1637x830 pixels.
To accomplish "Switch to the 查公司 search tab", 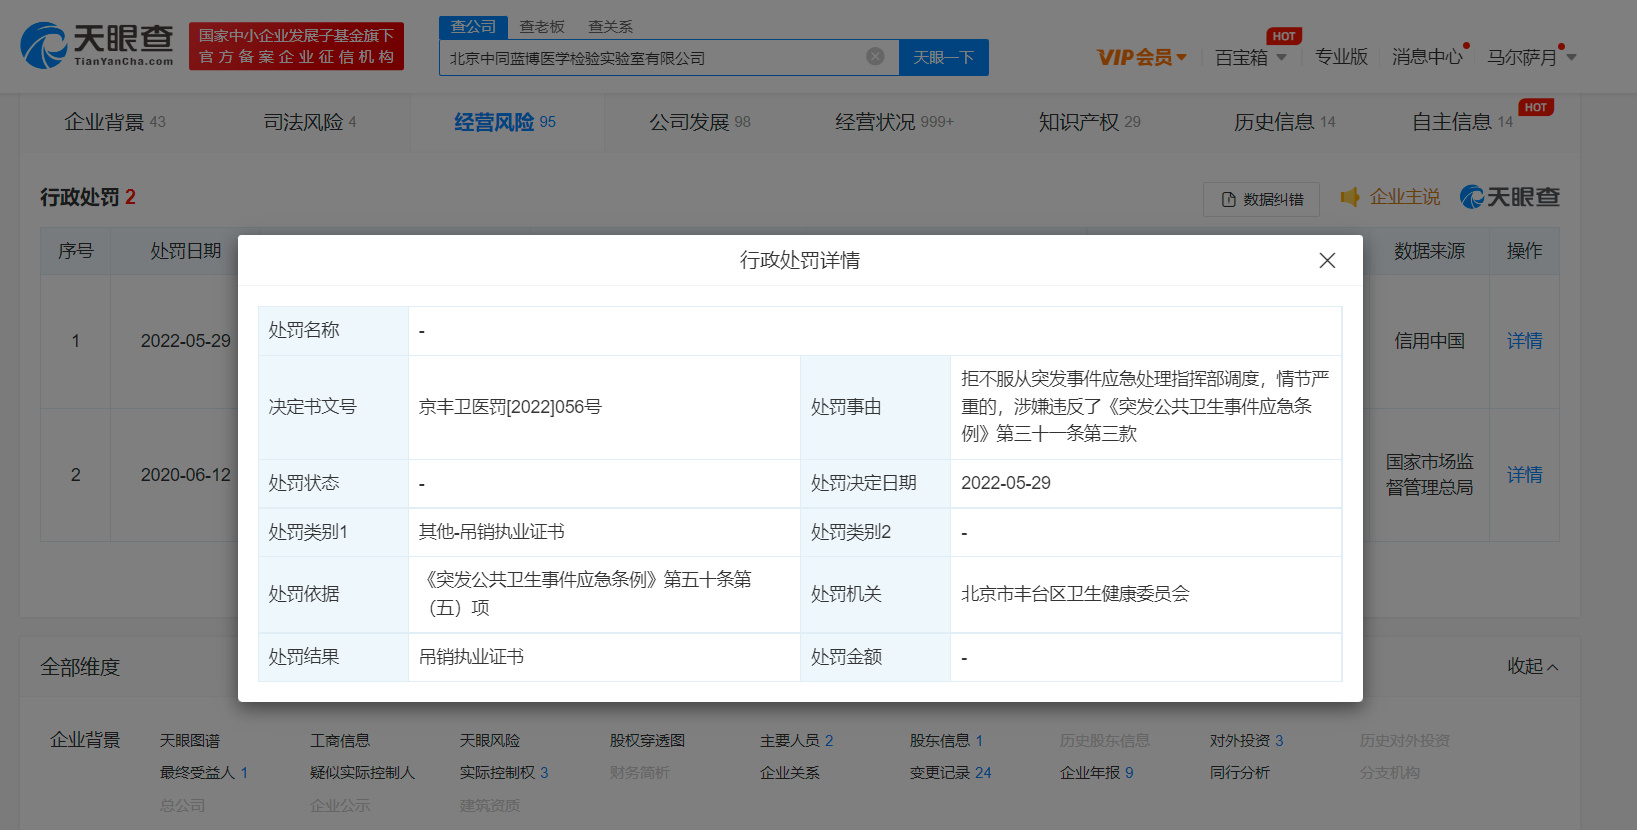I will pos(474,27).
